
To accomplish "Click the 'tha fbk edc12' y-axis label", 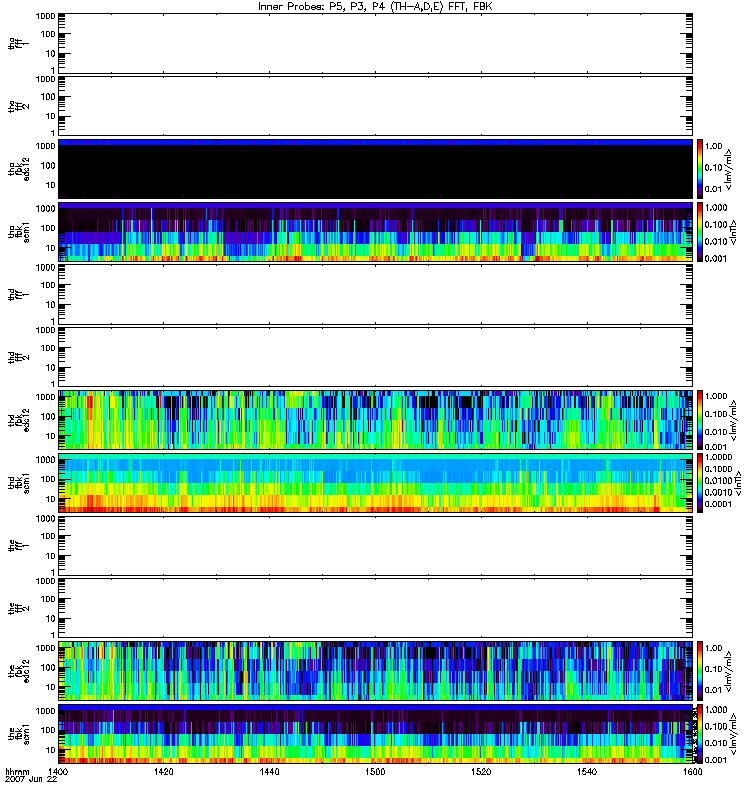I will [x=19, y=169].
